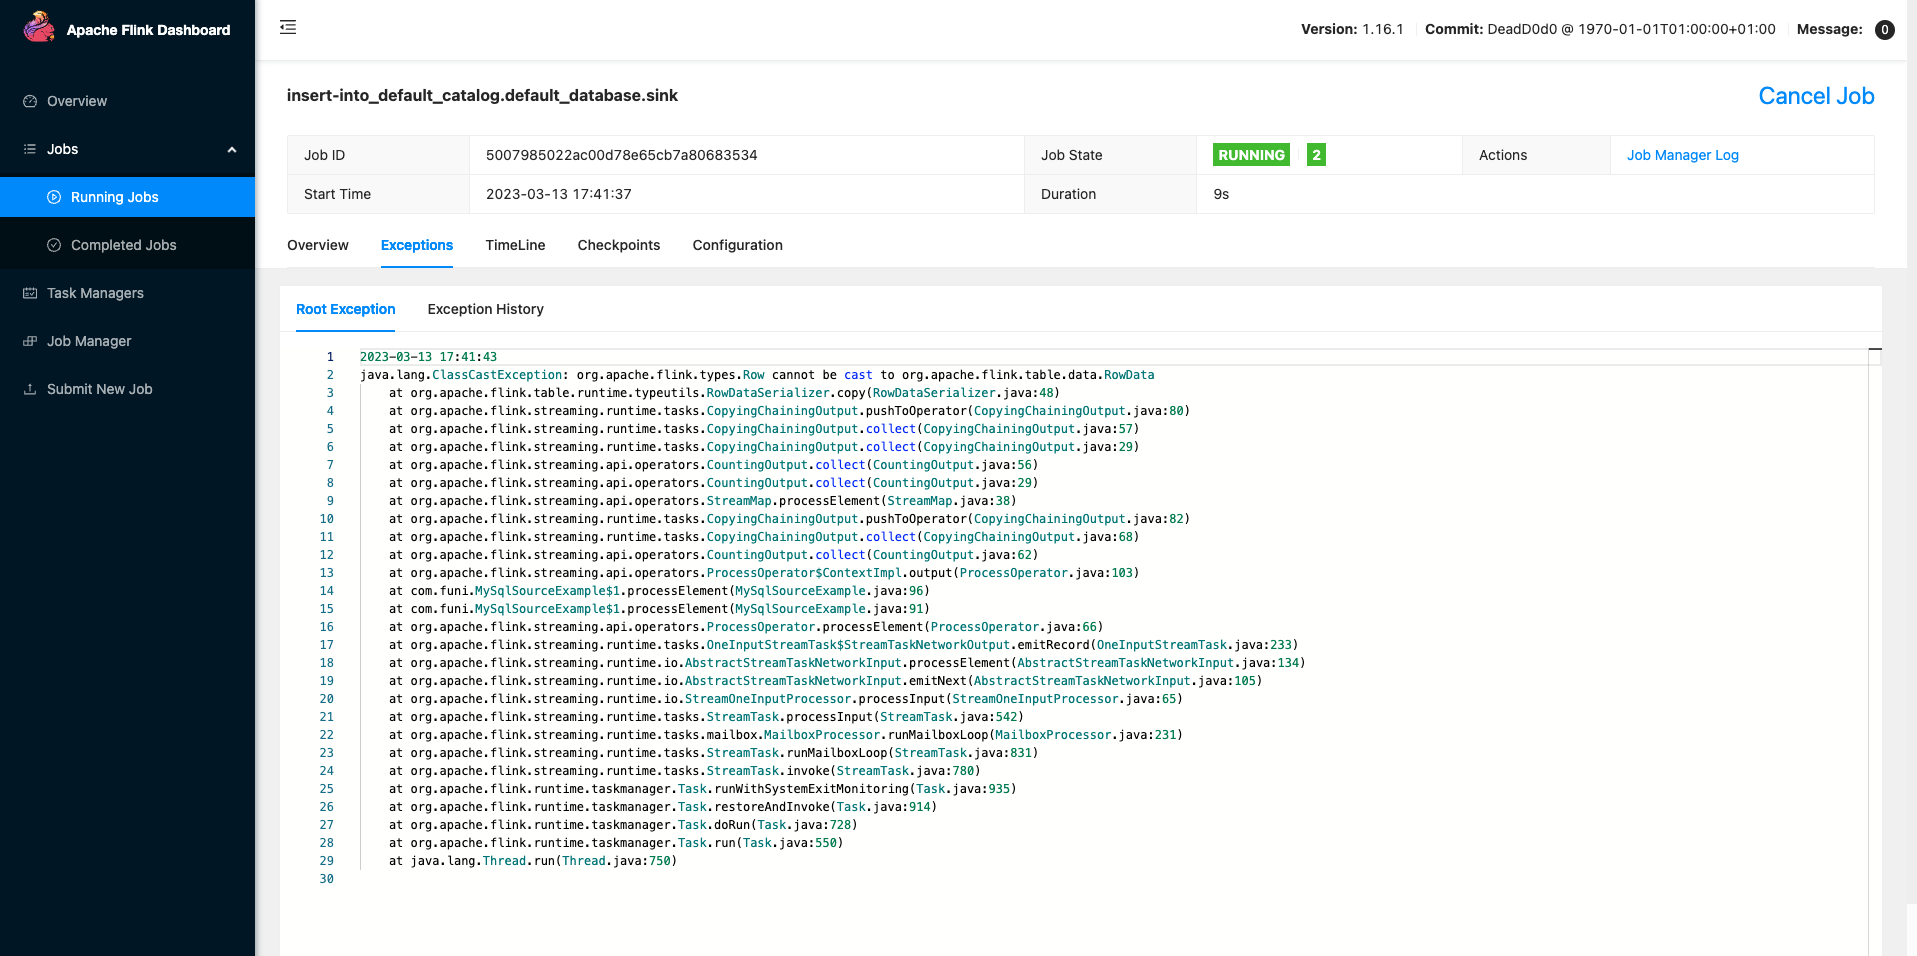Click the Running Jobs play-circle icon
Viewport: 1917px width, 956px height.
(54, 197)
